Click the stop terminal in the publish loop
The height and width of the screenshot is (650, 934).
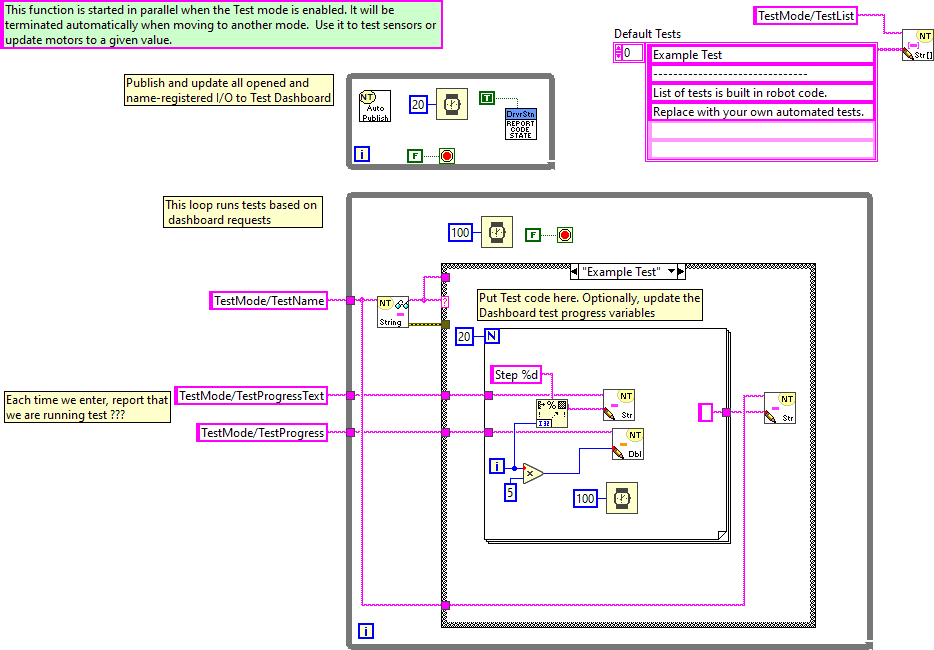point(446,155)
